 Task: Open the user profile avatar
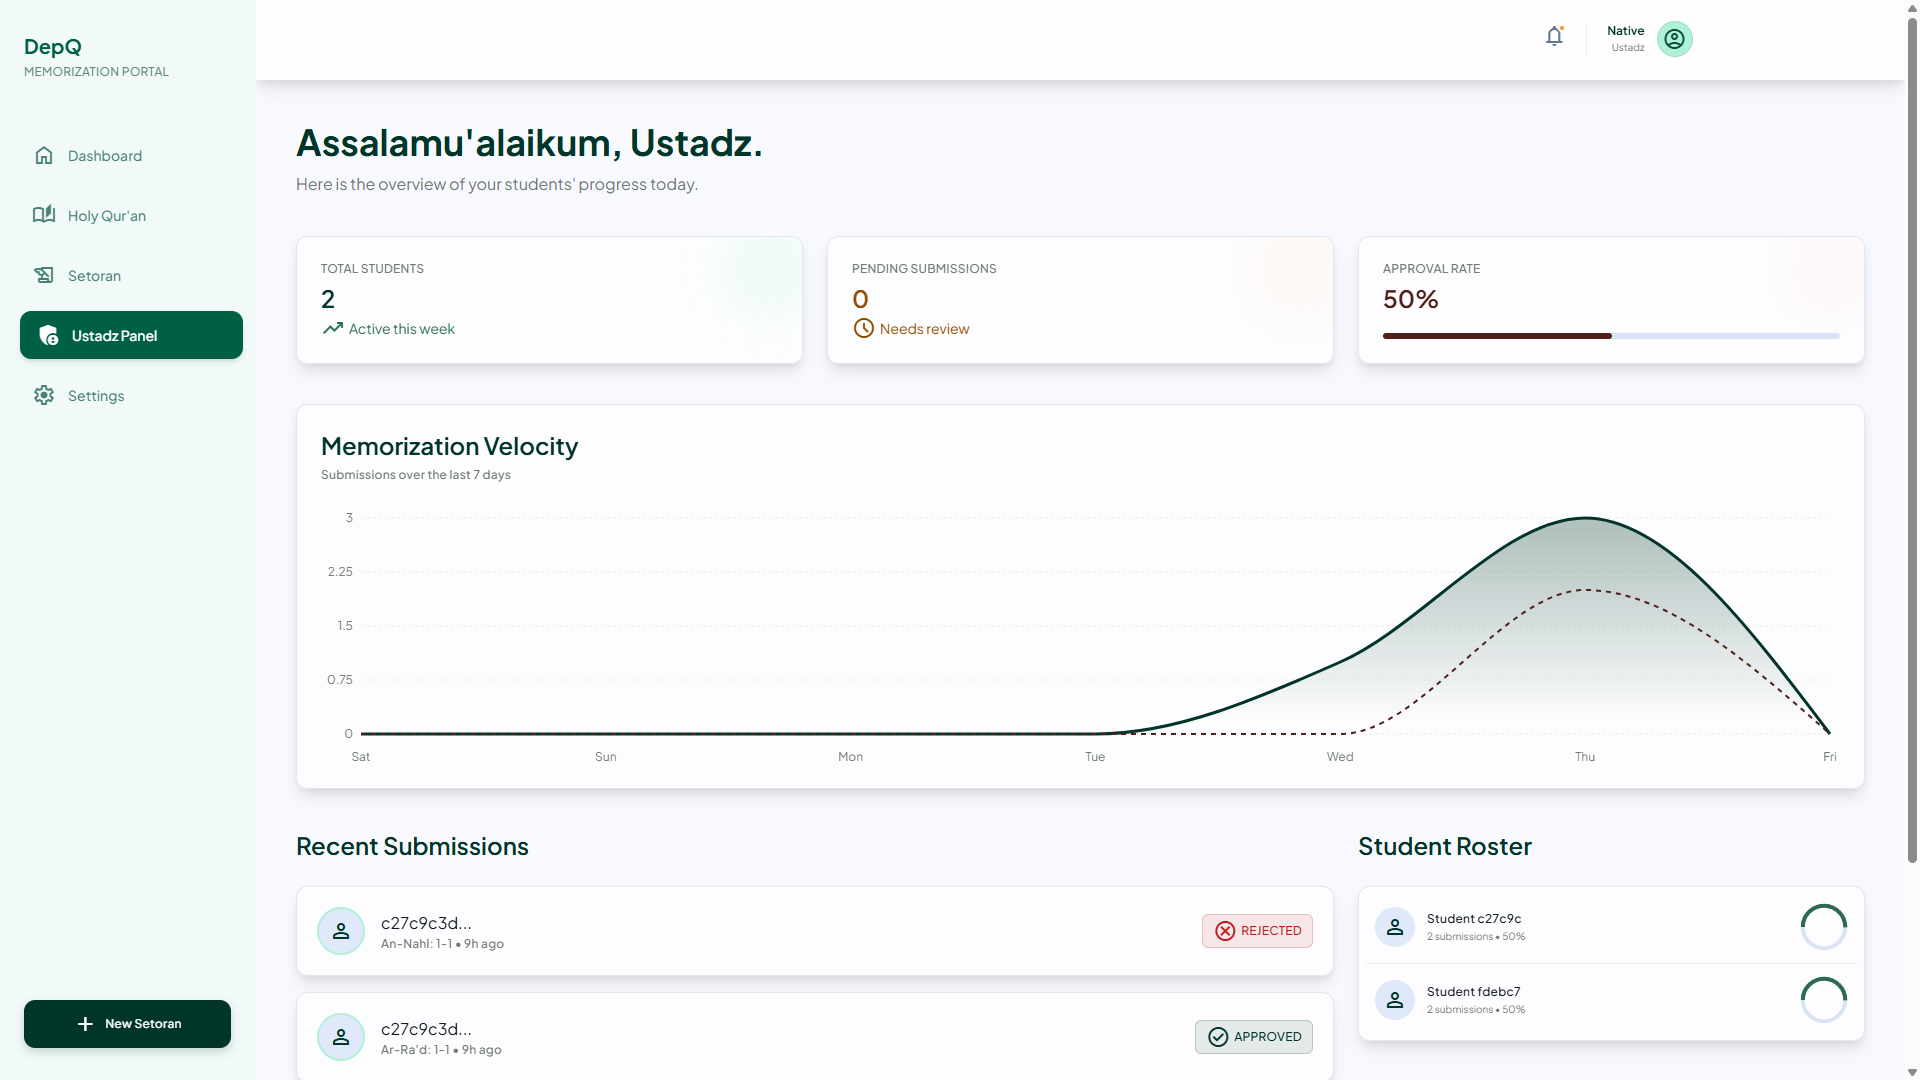pos(1674,39)
